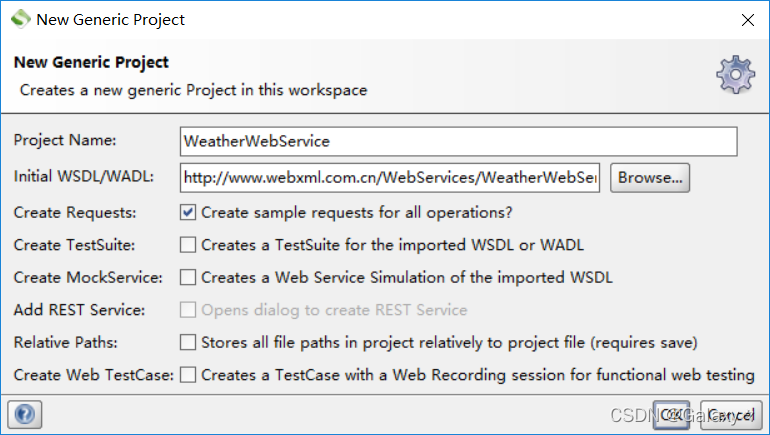Click the "Create MockService:" label
Viewport: 770px width, 435px height.
[88, 277]
